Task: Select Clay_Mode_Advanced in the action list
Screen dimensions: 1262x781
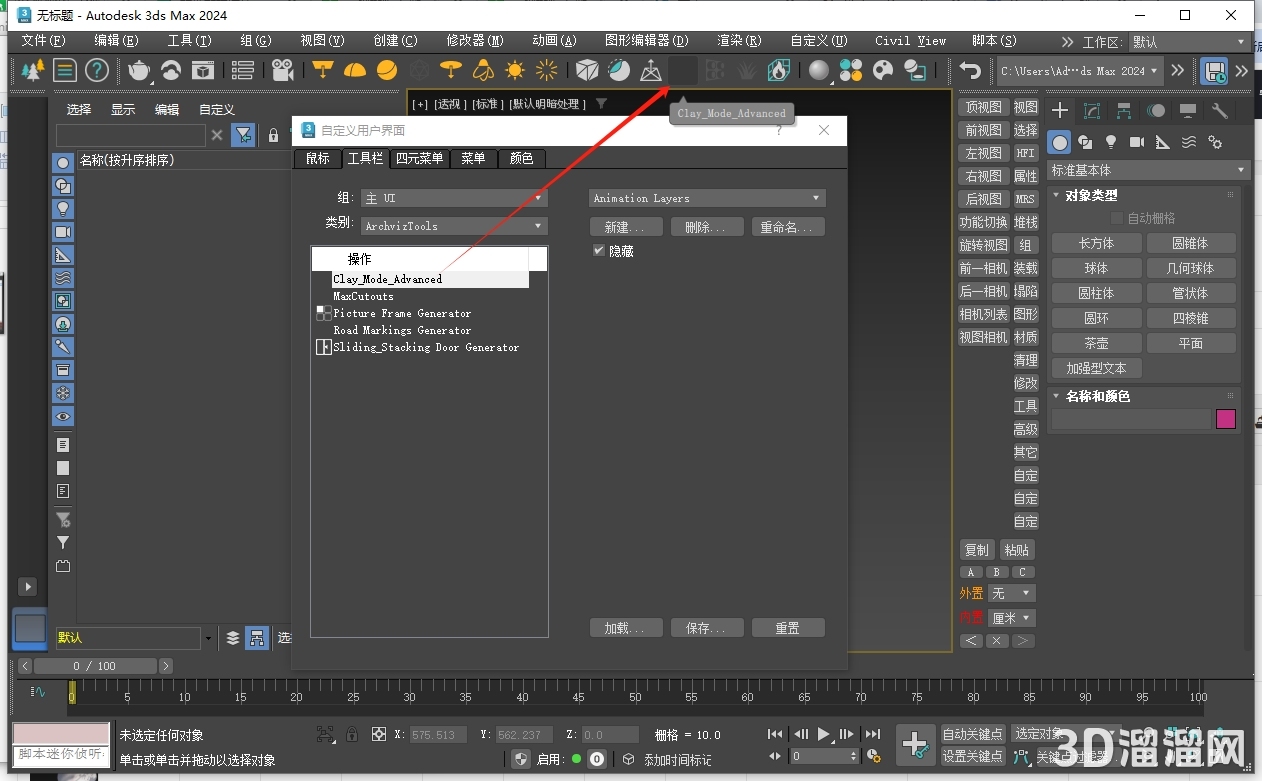Action: (x=388, y=279)
